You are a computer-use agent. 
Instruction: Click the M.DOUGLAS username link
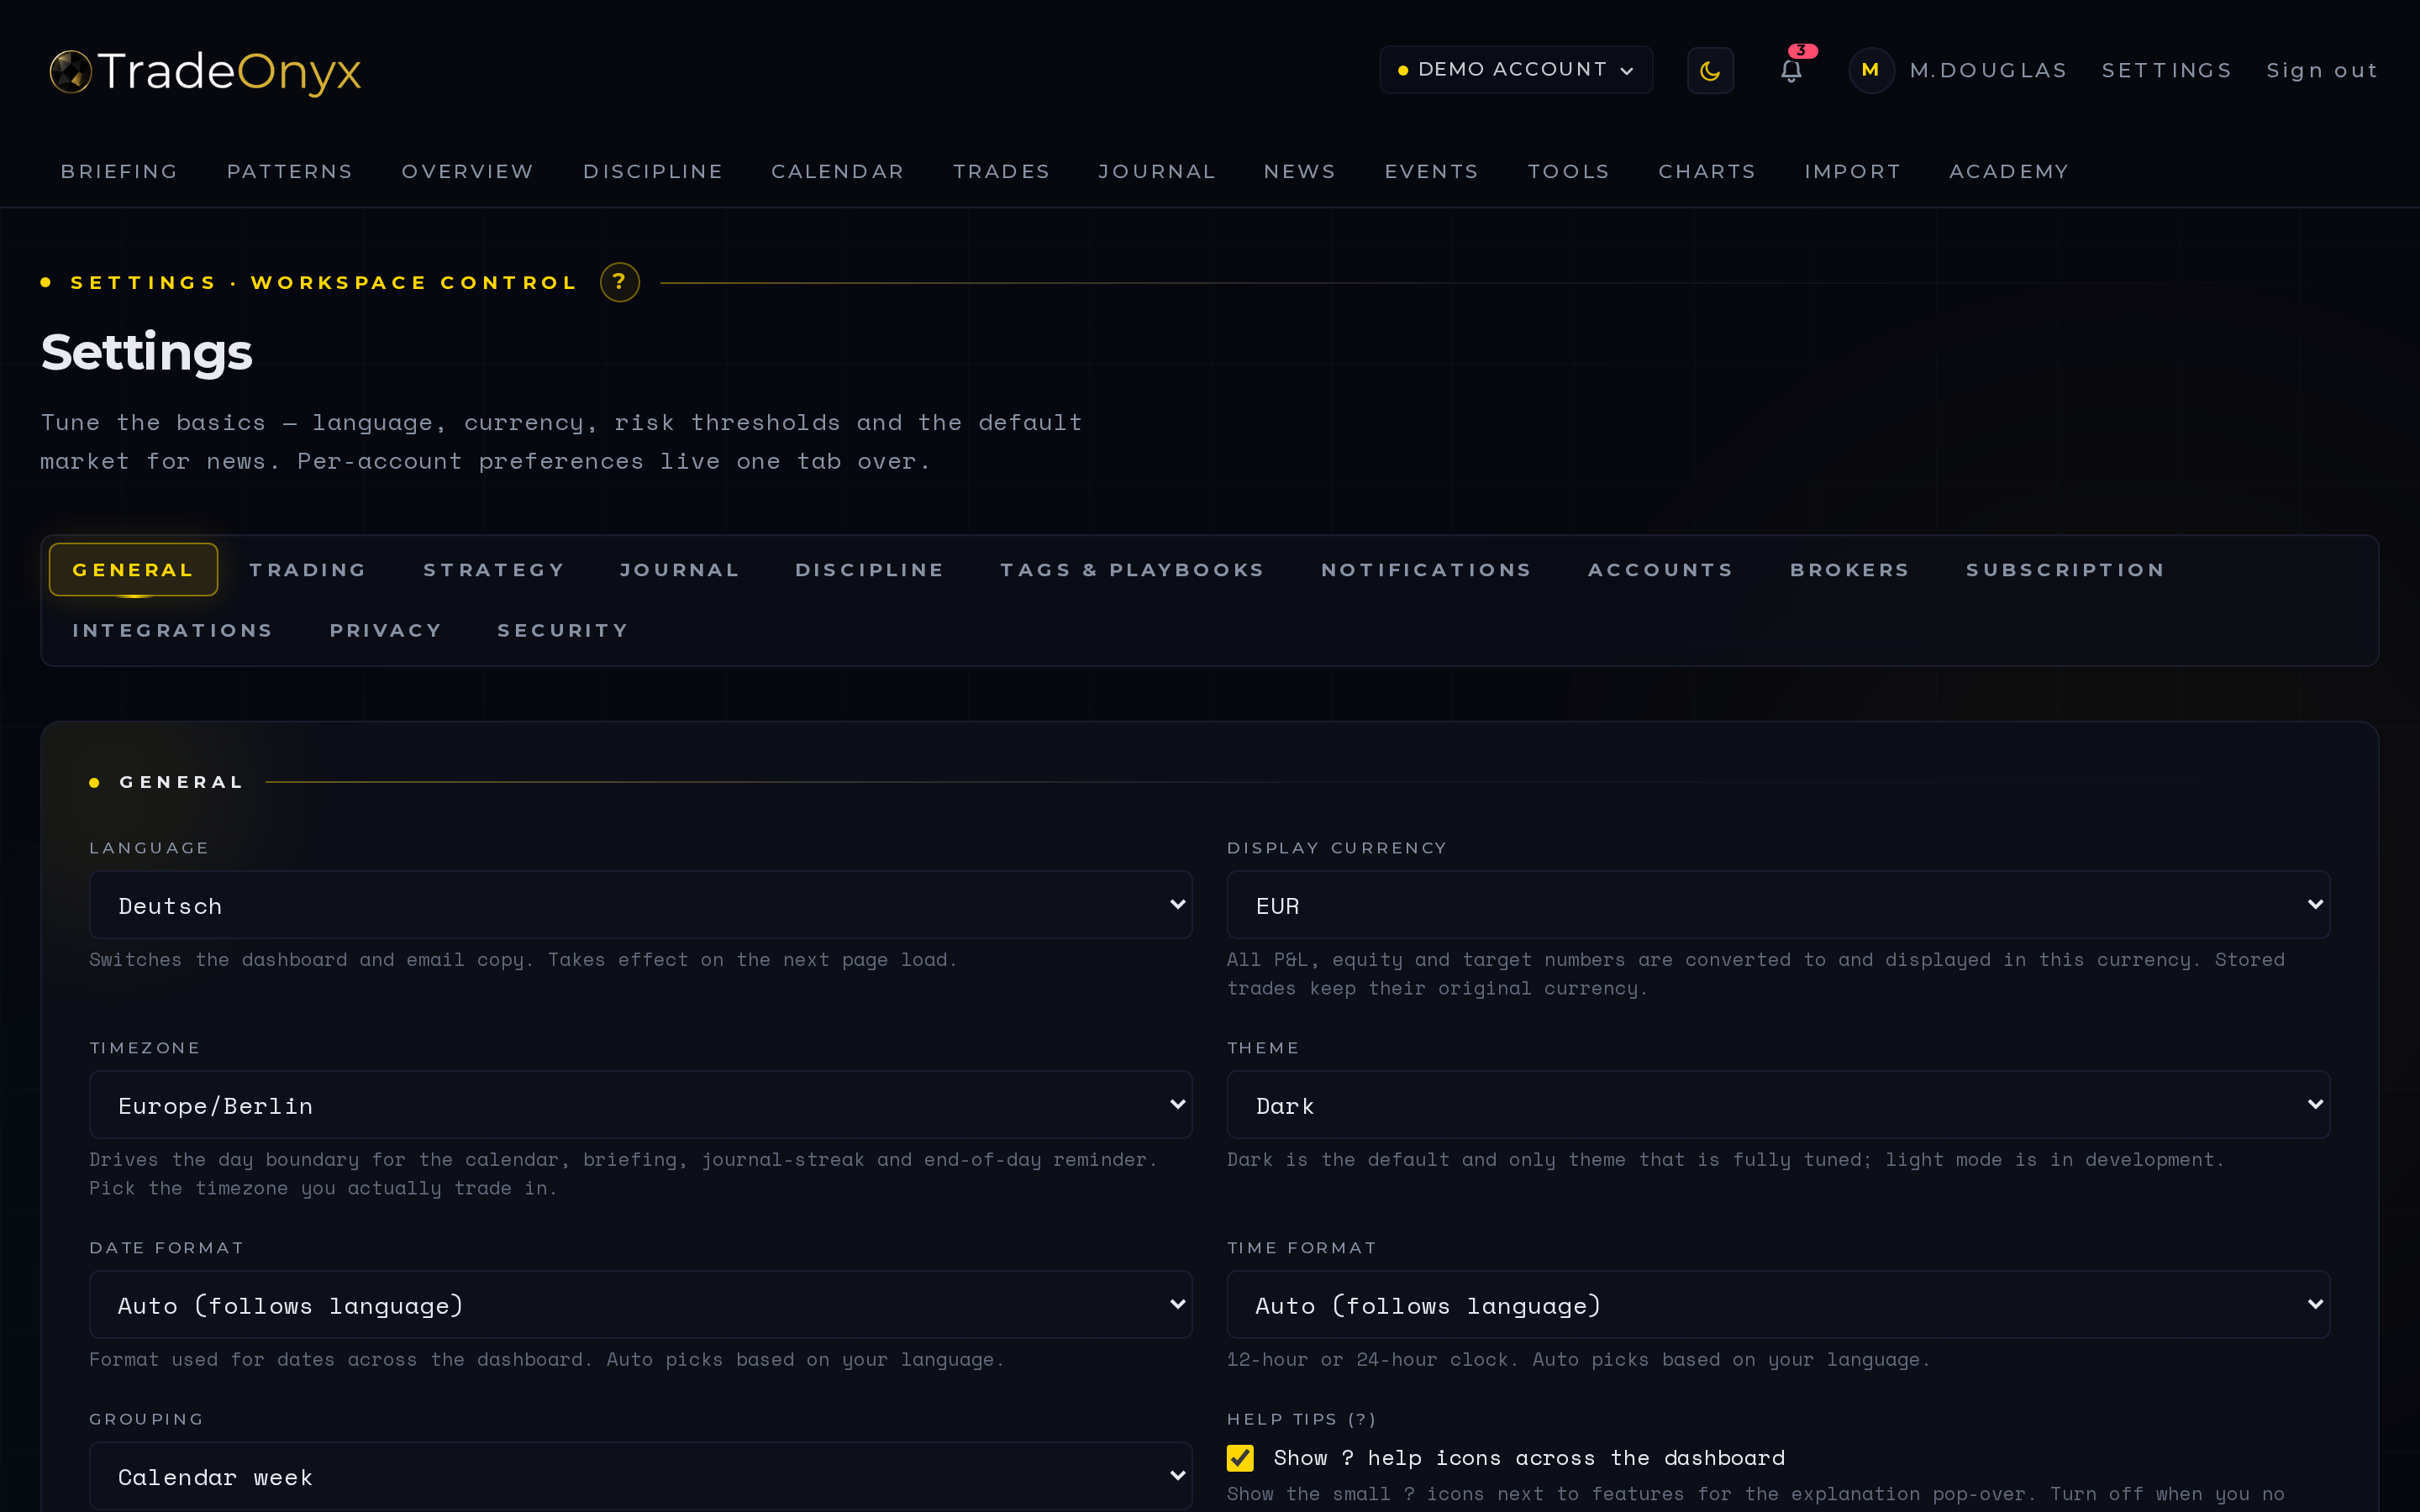point(1988,71)
